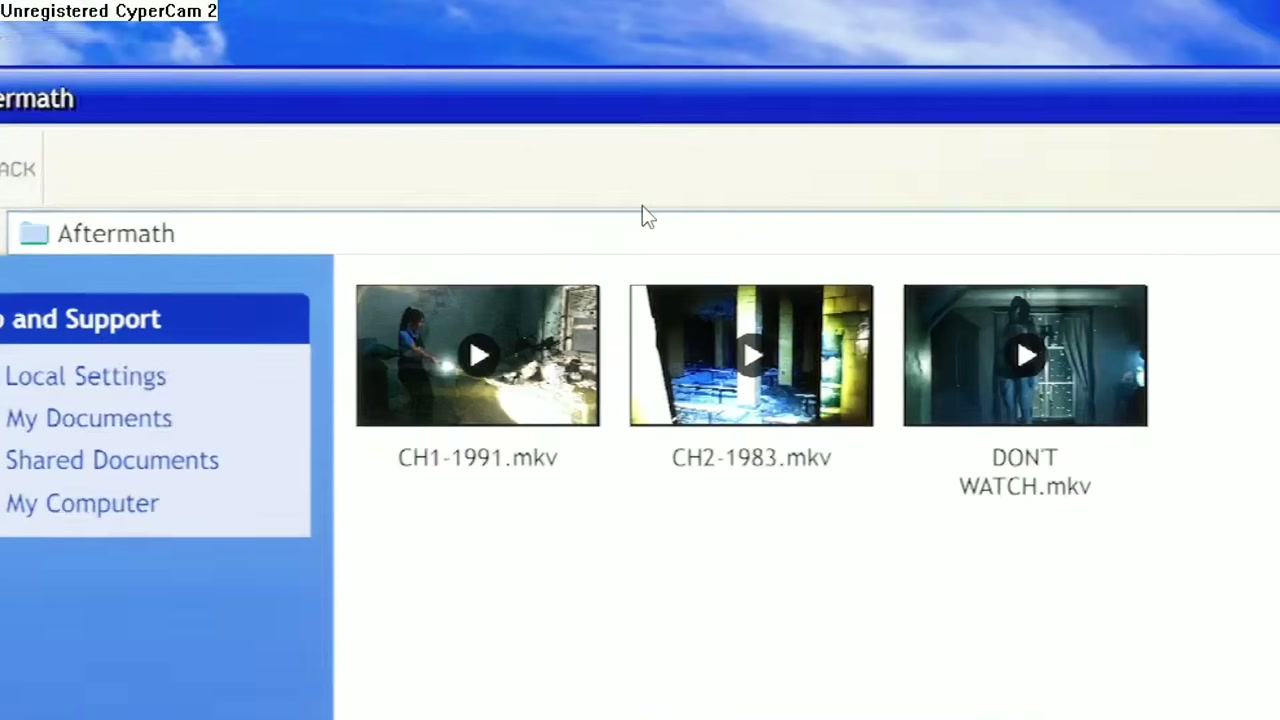Viewport: 1280px width, 720px height.
Task: Open Local Settings in the sidebar
Action: click(x=85, y=376)
